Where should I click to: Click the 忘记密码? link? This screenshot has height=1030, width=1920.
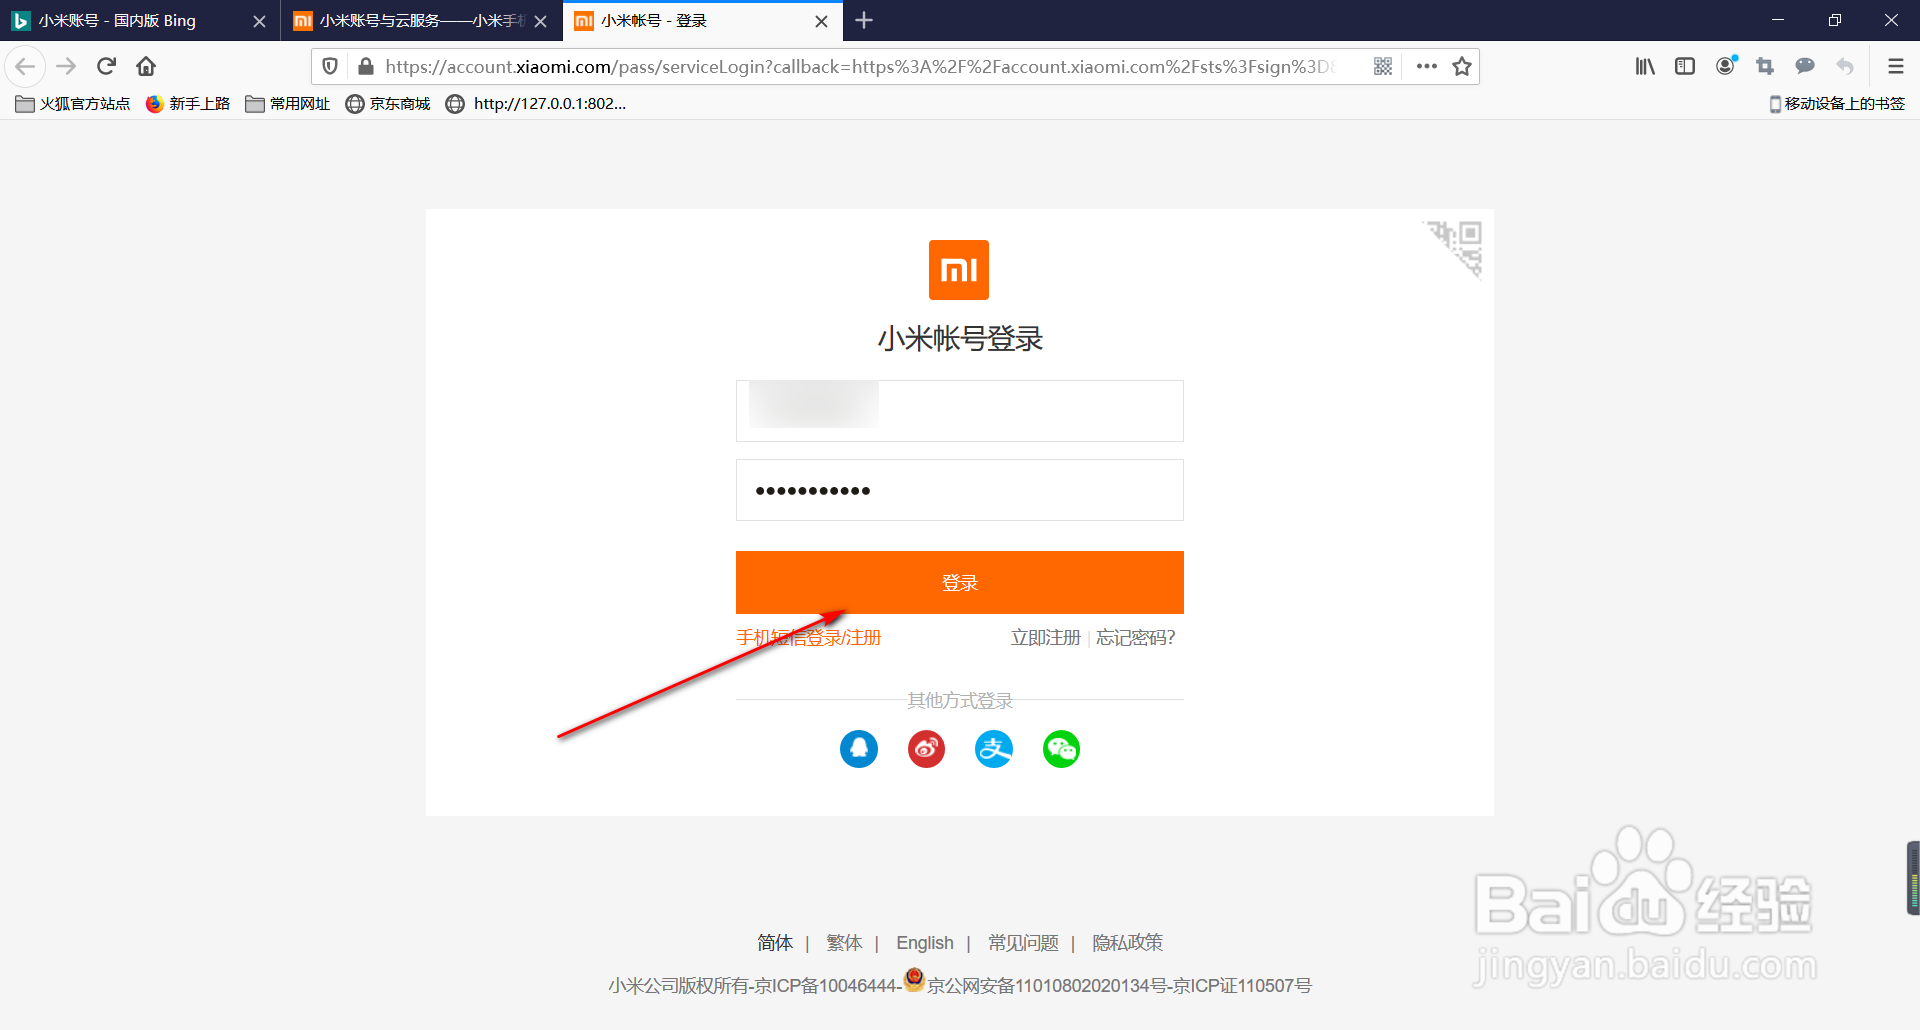1136,638
